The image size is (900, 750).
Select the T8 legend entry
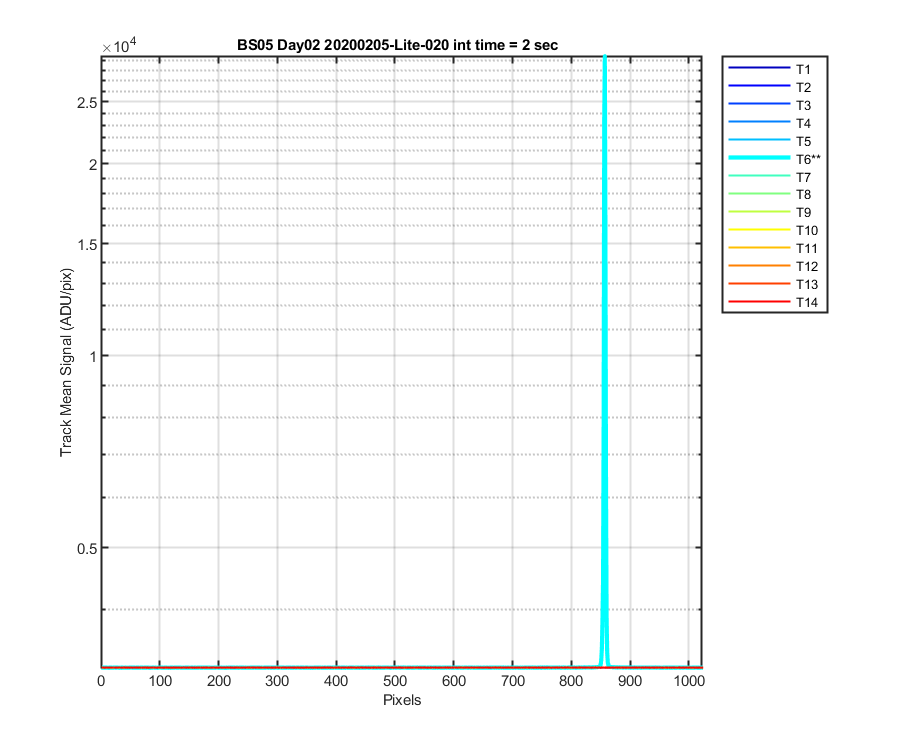(769, 195)
